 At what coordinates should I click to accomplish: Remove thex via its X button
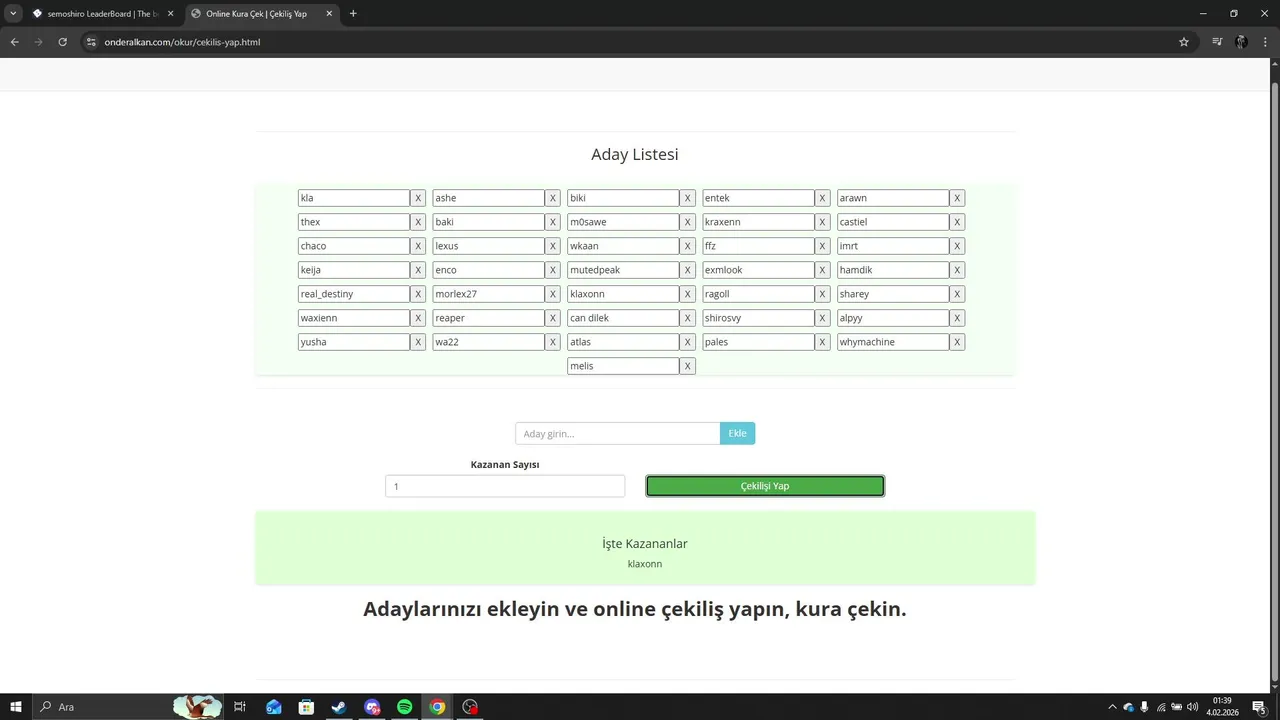point(418,222)
